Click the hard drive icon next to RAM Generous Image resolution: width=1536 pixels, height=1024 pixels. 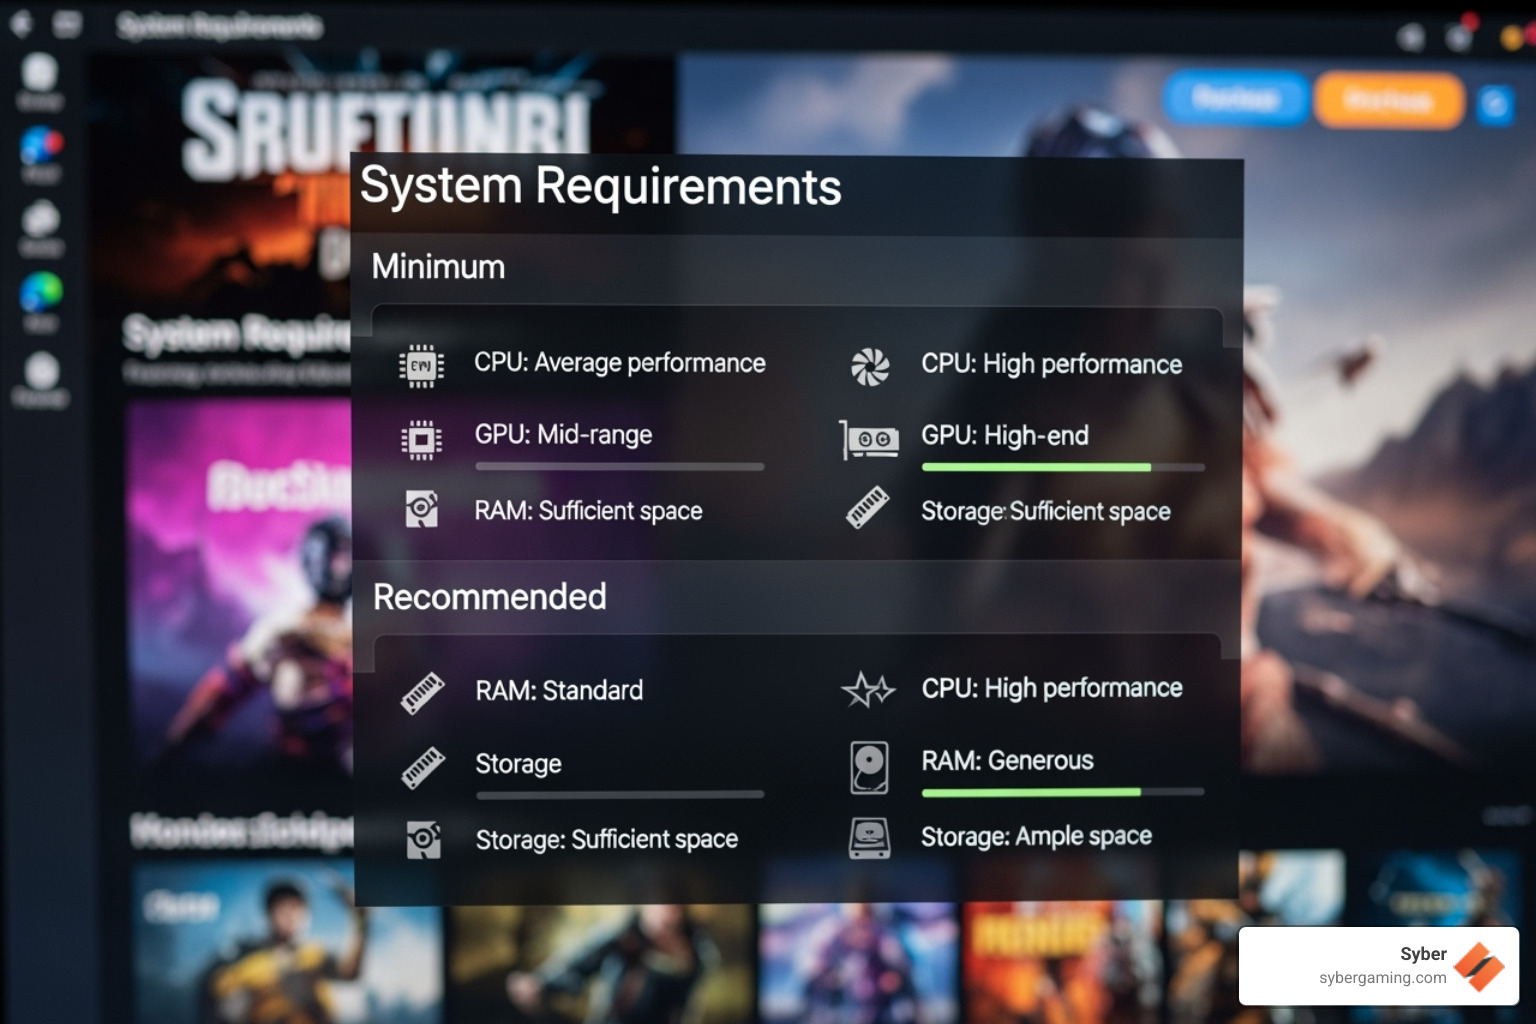(869, 765)
